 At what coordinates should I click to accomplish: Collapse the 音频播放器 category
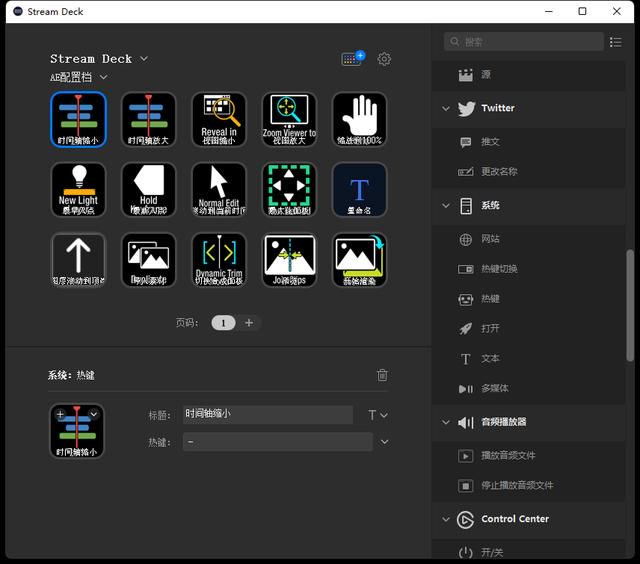pyautogui.click(x=446, y=422)
